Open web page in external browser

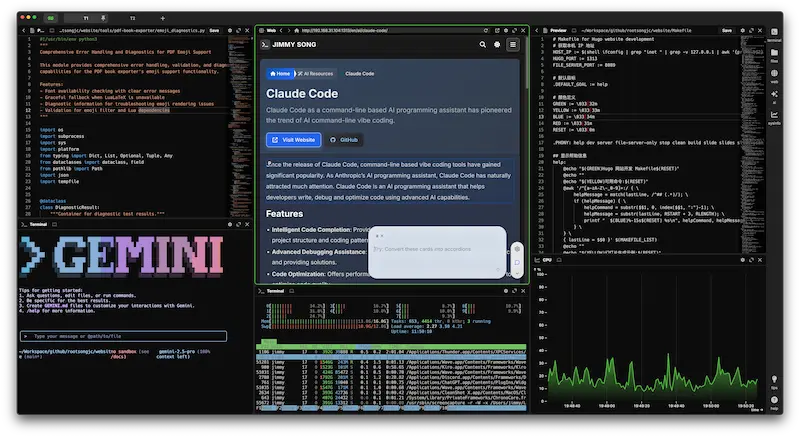click(x=497, y=31)
